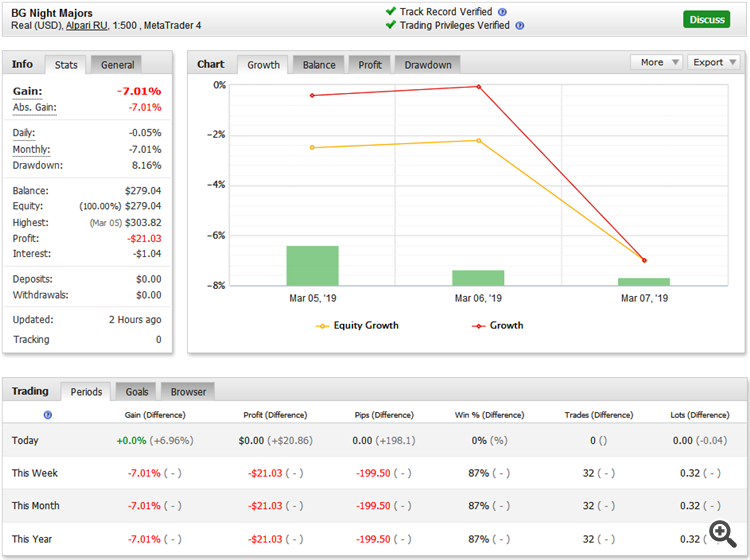
Task: Click the Trades (Difference) column header
Action: (x=599, y=415)
